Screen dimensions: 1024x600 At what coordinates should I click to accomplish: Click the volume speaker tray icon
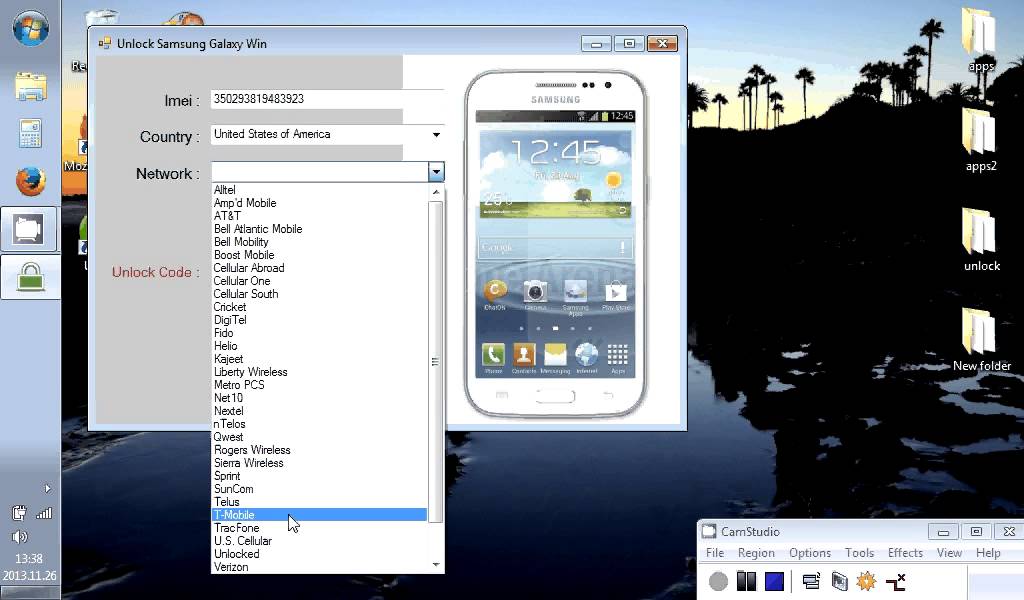[x=20, y=537]
